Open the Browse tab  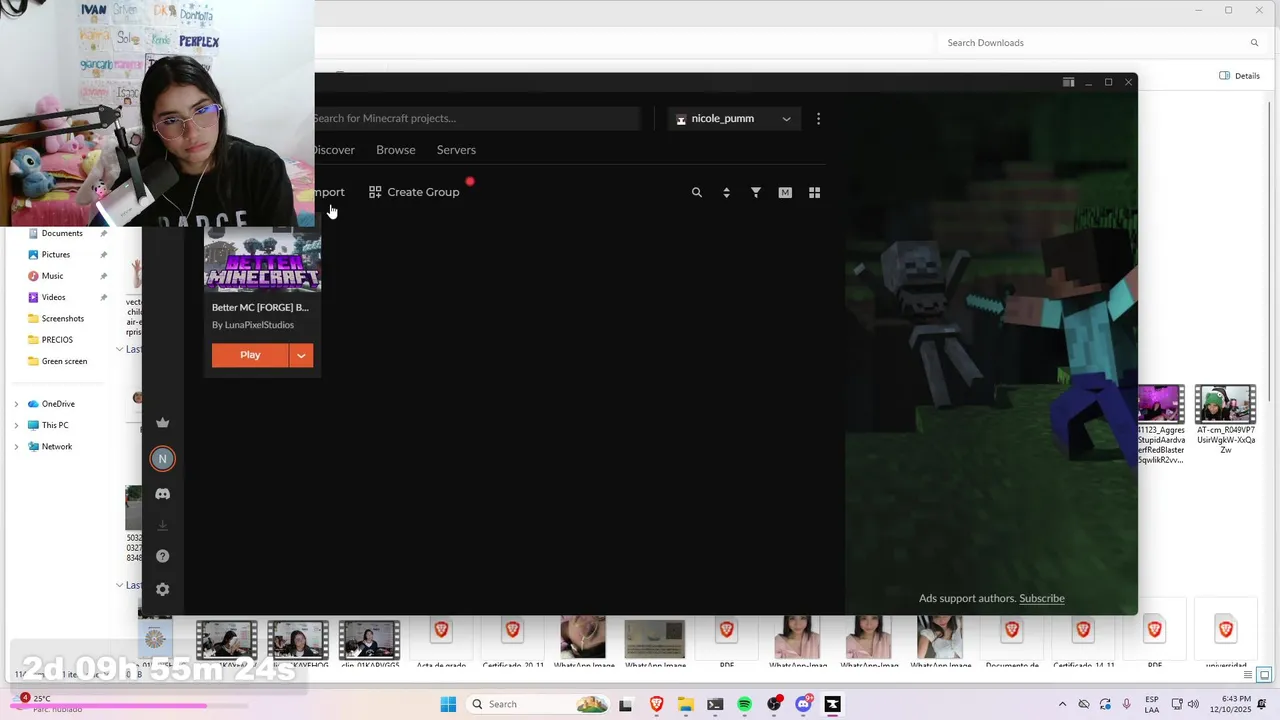click(396, 150)
